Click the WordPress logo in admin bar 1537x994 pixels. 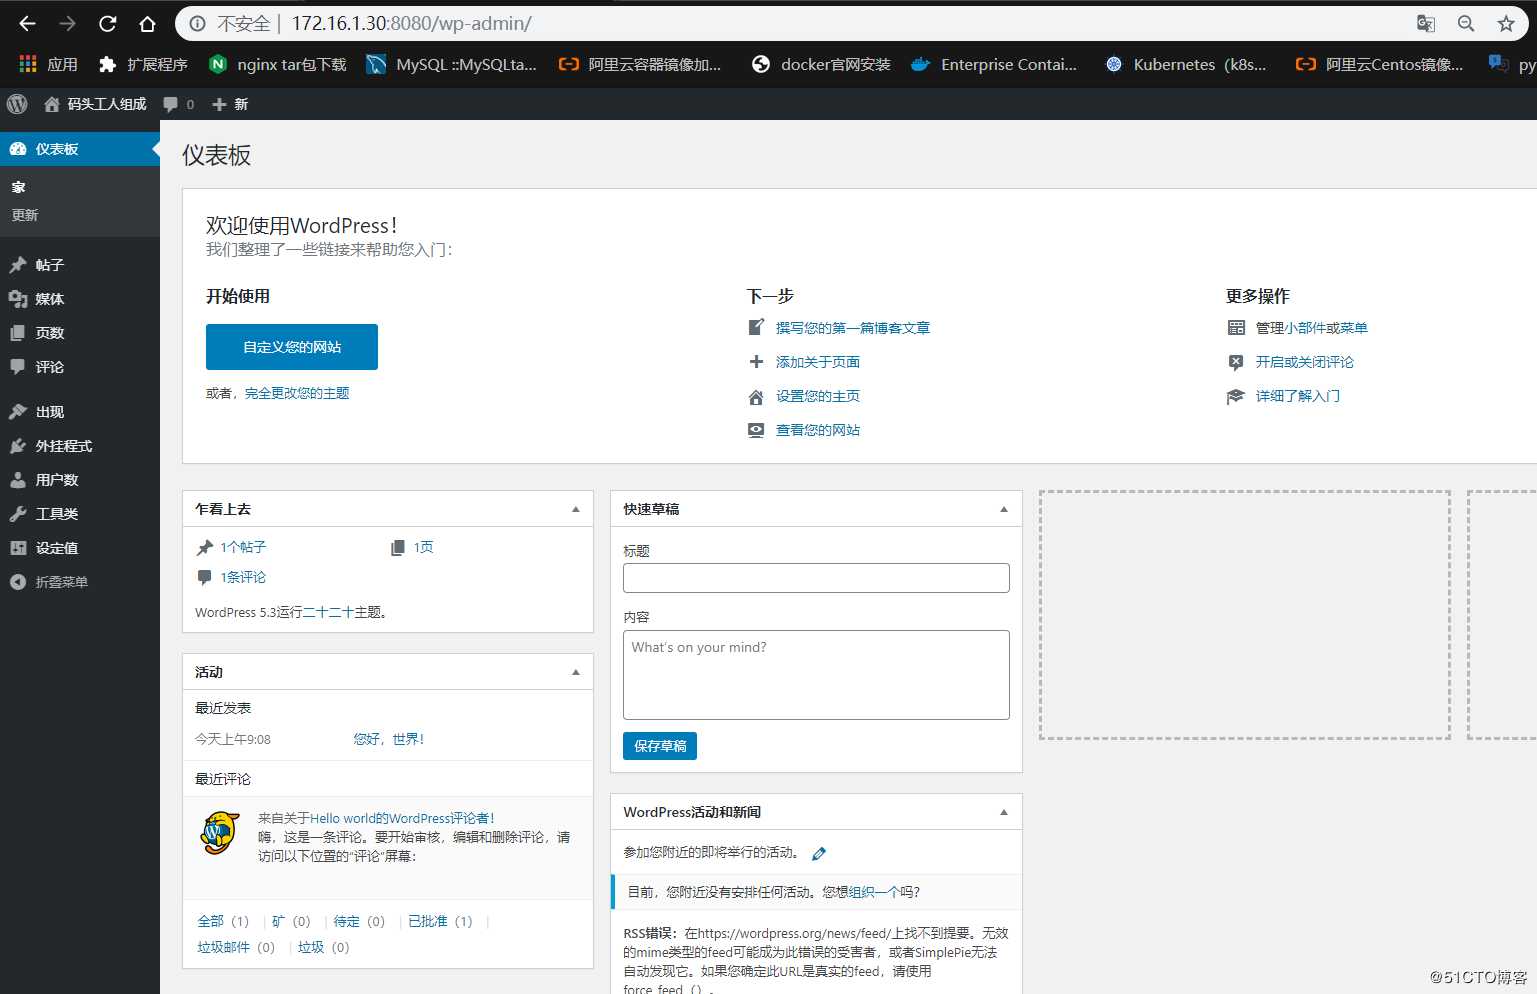(17, 104)
